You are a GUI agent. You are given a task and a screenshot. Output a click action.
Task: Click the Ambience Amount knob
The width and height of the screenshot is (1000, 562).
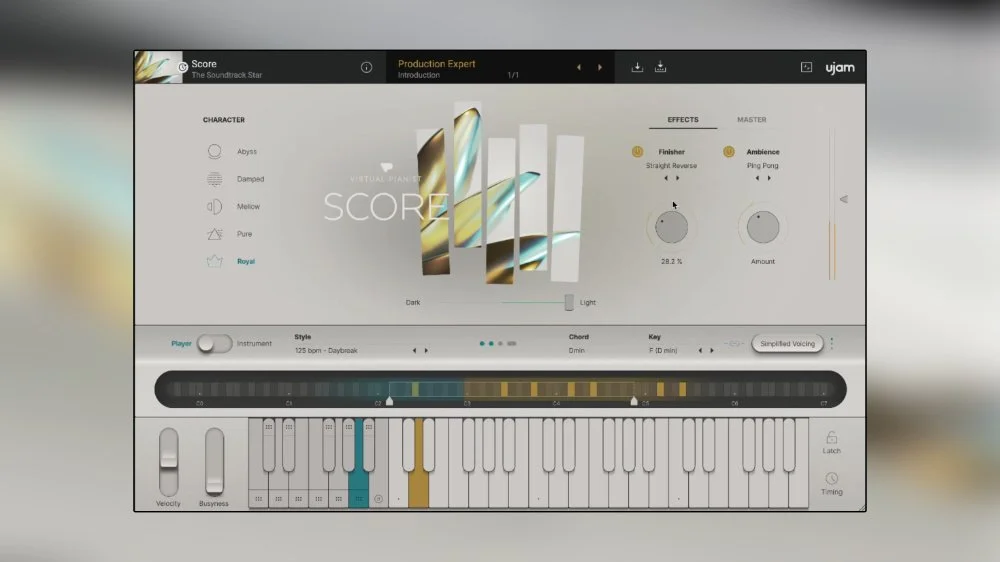click(763, 227)
